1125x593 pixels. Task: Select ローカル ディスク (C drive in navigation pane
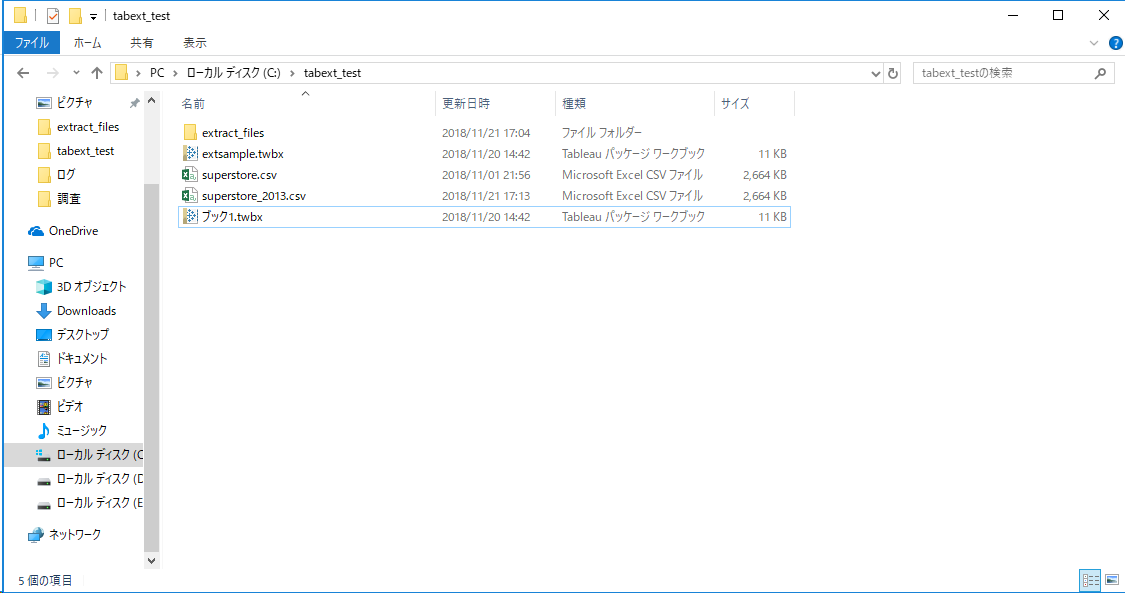pyautogui.click(x=99, y=455)
